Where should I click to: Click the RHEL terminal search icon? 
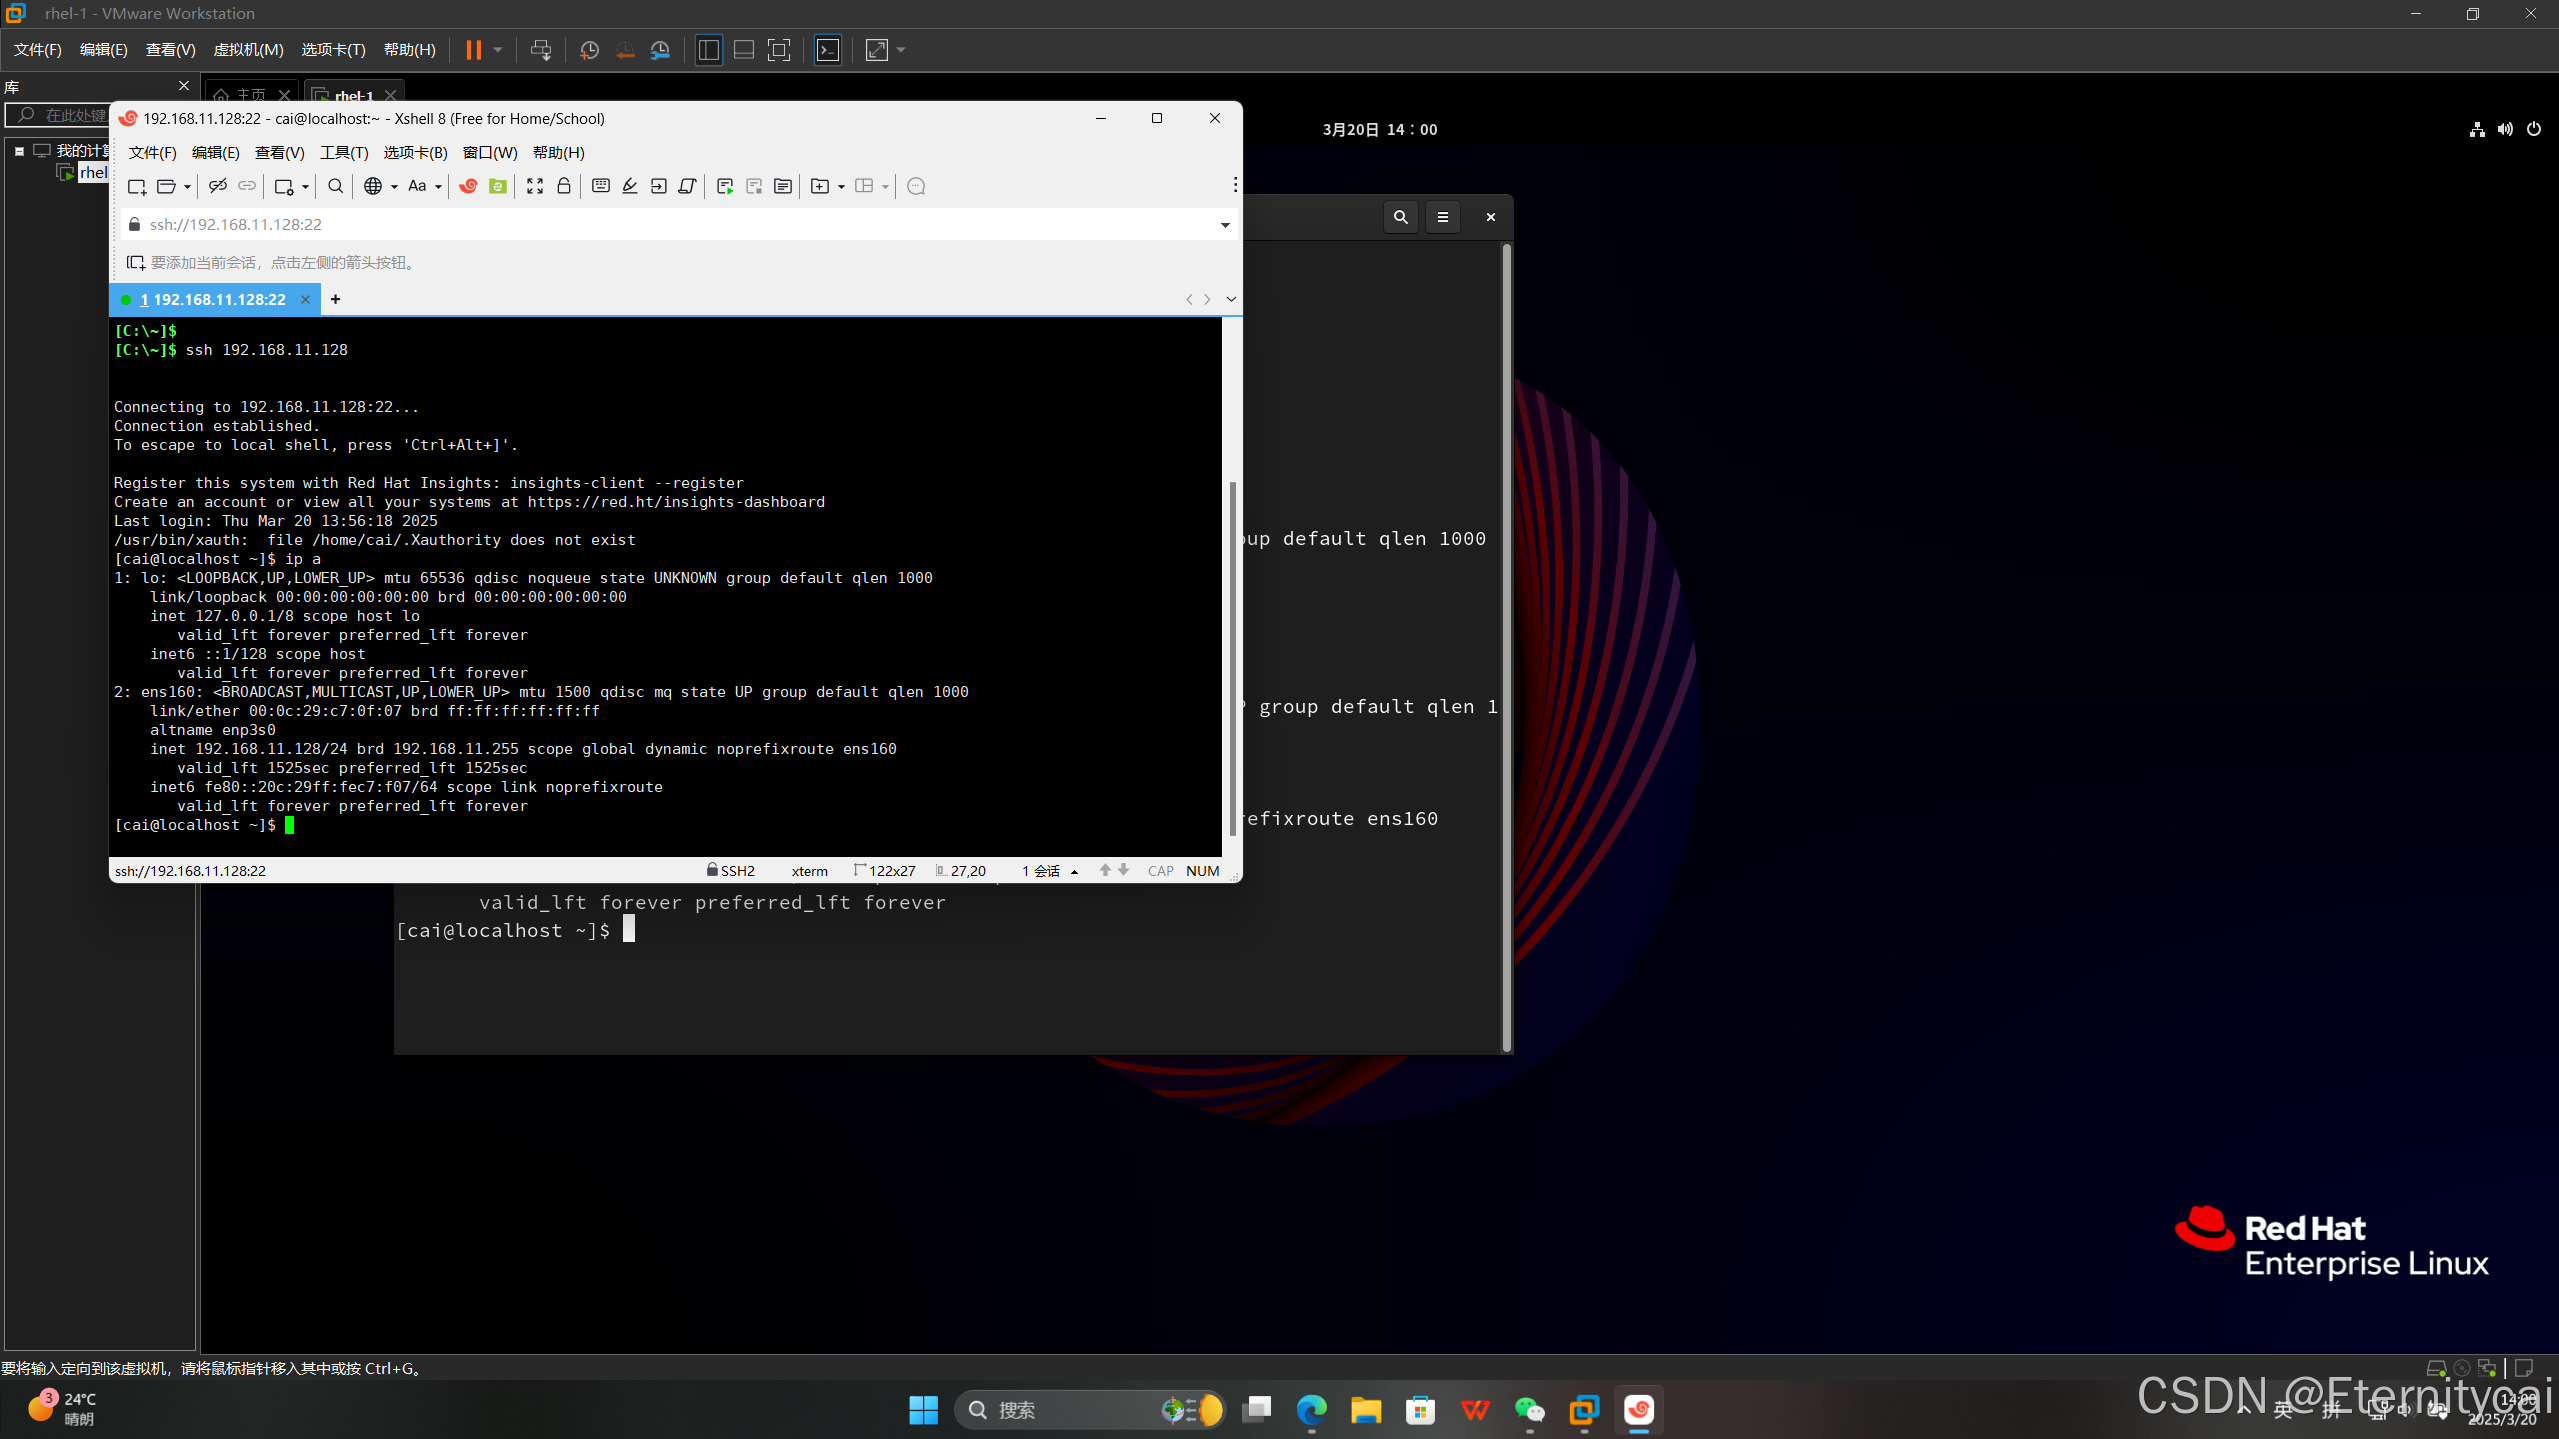click(x=1400, y=217)
